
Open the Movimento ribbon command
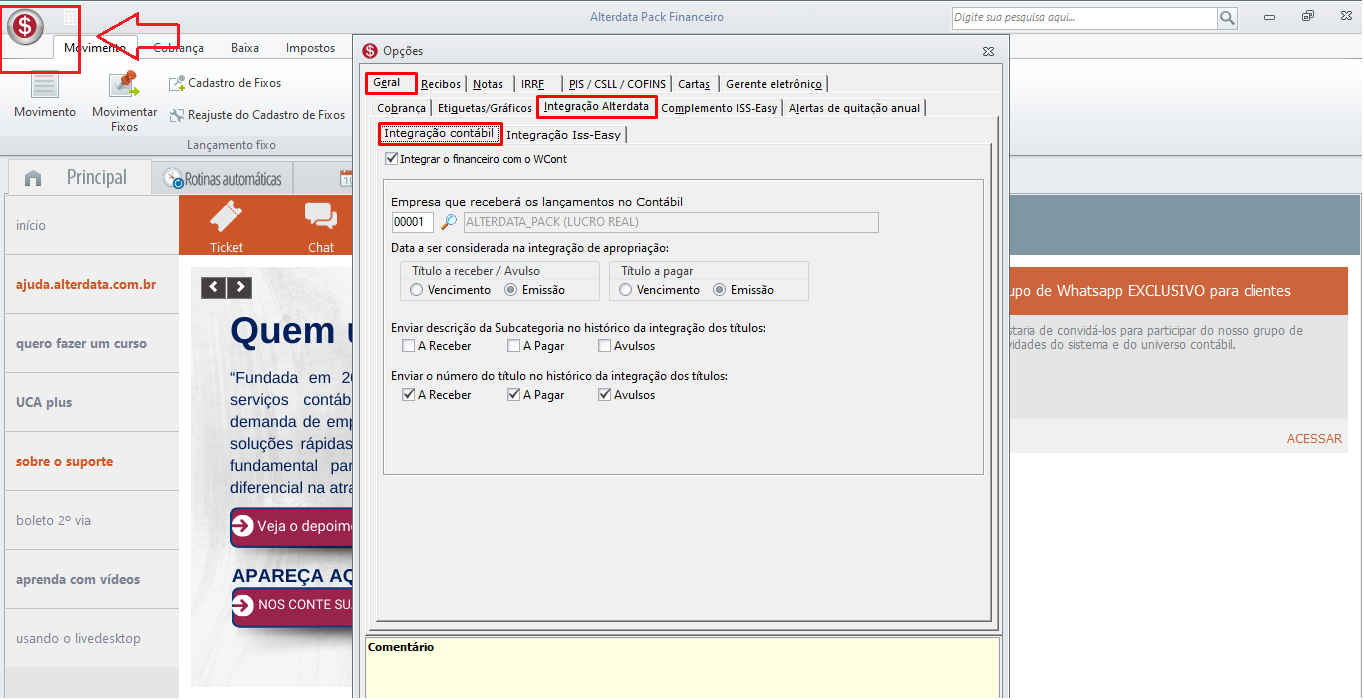coord(45,96)
